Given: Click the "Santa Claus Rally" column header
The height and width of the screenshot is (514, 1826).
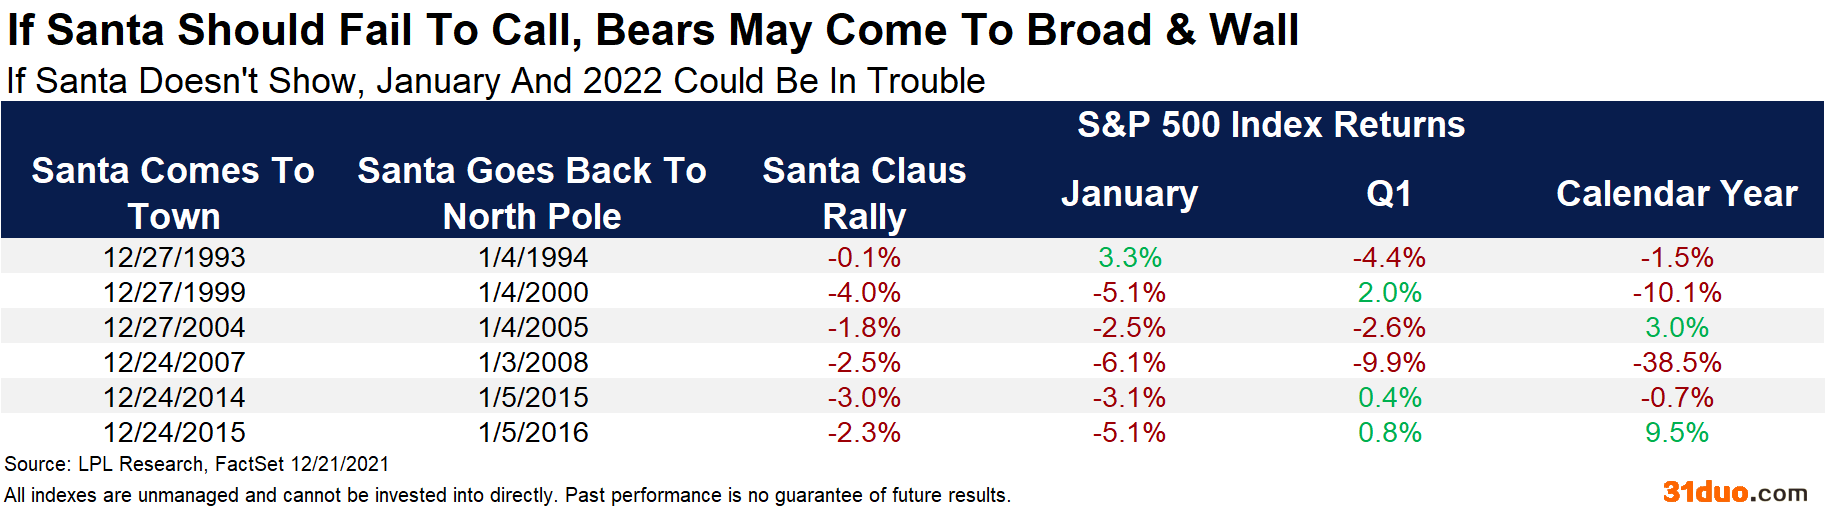Looking at the screenshot, I should (x=864, y=193).
